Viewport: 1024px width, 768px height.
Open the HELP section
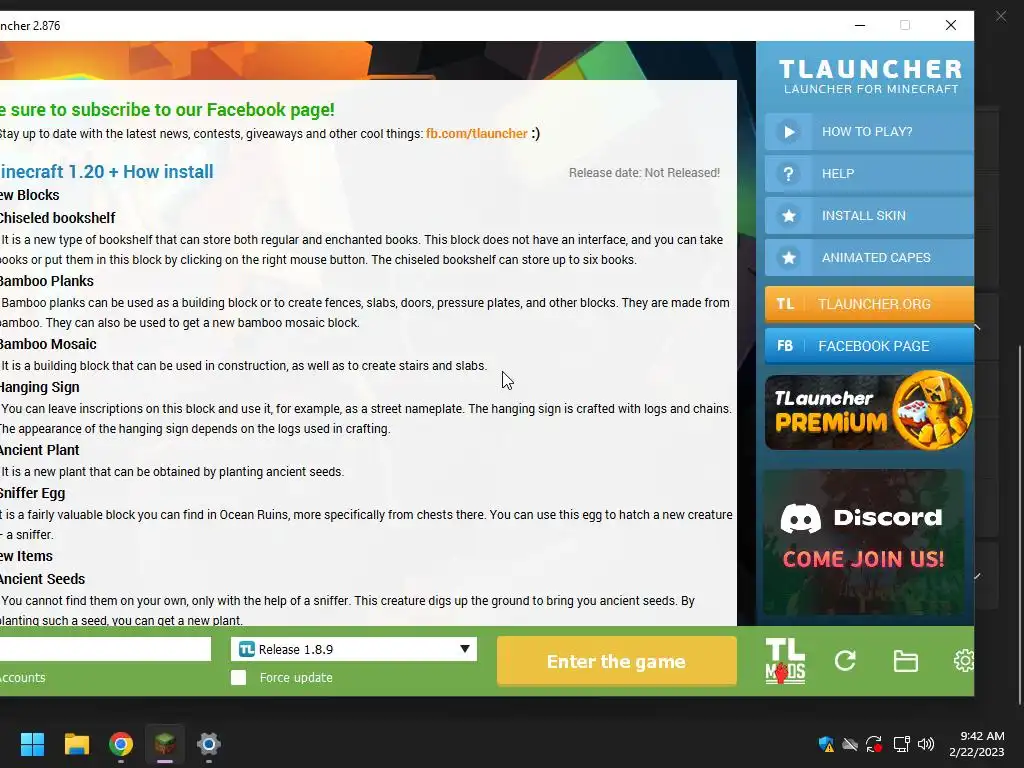pyautogui.click(x=869, y=174)
